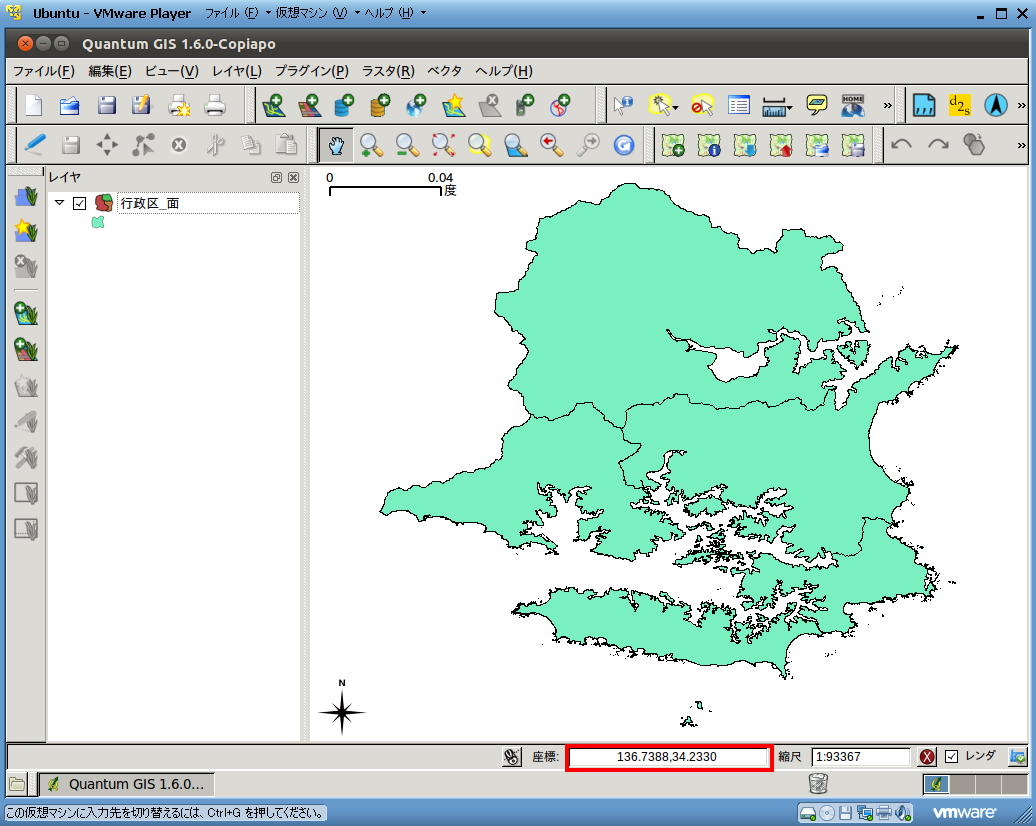Open the composer manager plain printer icon
Image resolution: width=1036 pixels, height=826 pixels.
(x=215, y=105)
